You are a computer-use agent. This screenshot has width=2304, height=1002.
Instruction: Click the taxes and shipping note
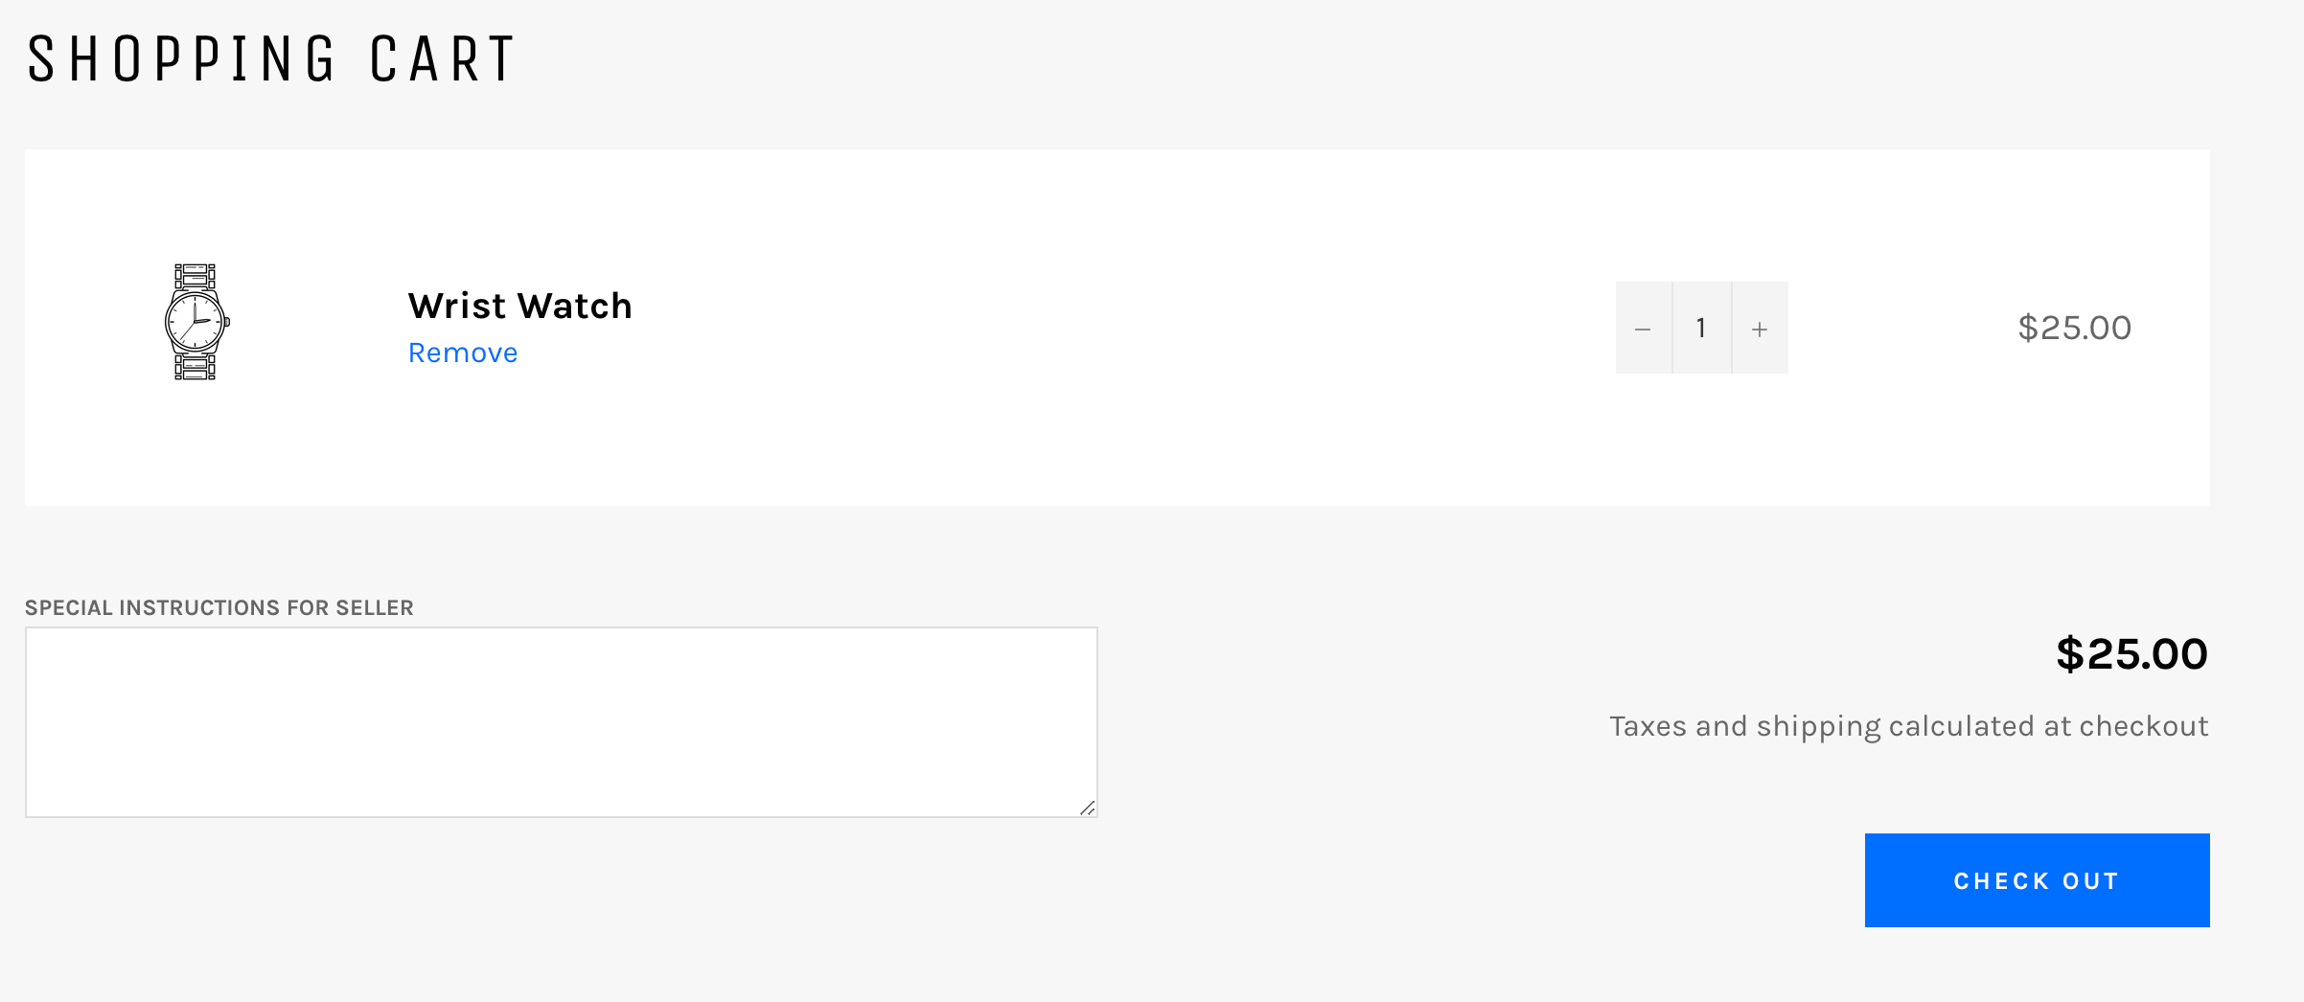point(1908,726)
